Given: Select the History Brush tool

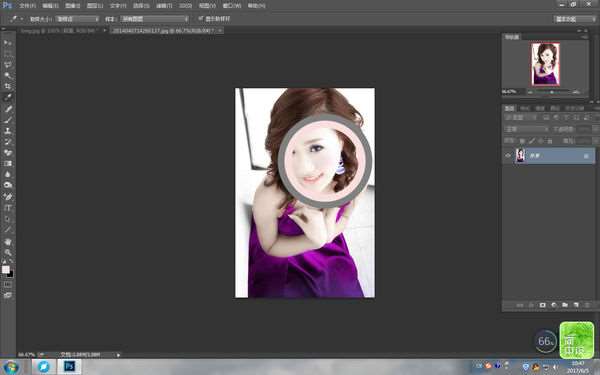Looking at the screenshot, I should pyautogui.click(x=8, y=142).
